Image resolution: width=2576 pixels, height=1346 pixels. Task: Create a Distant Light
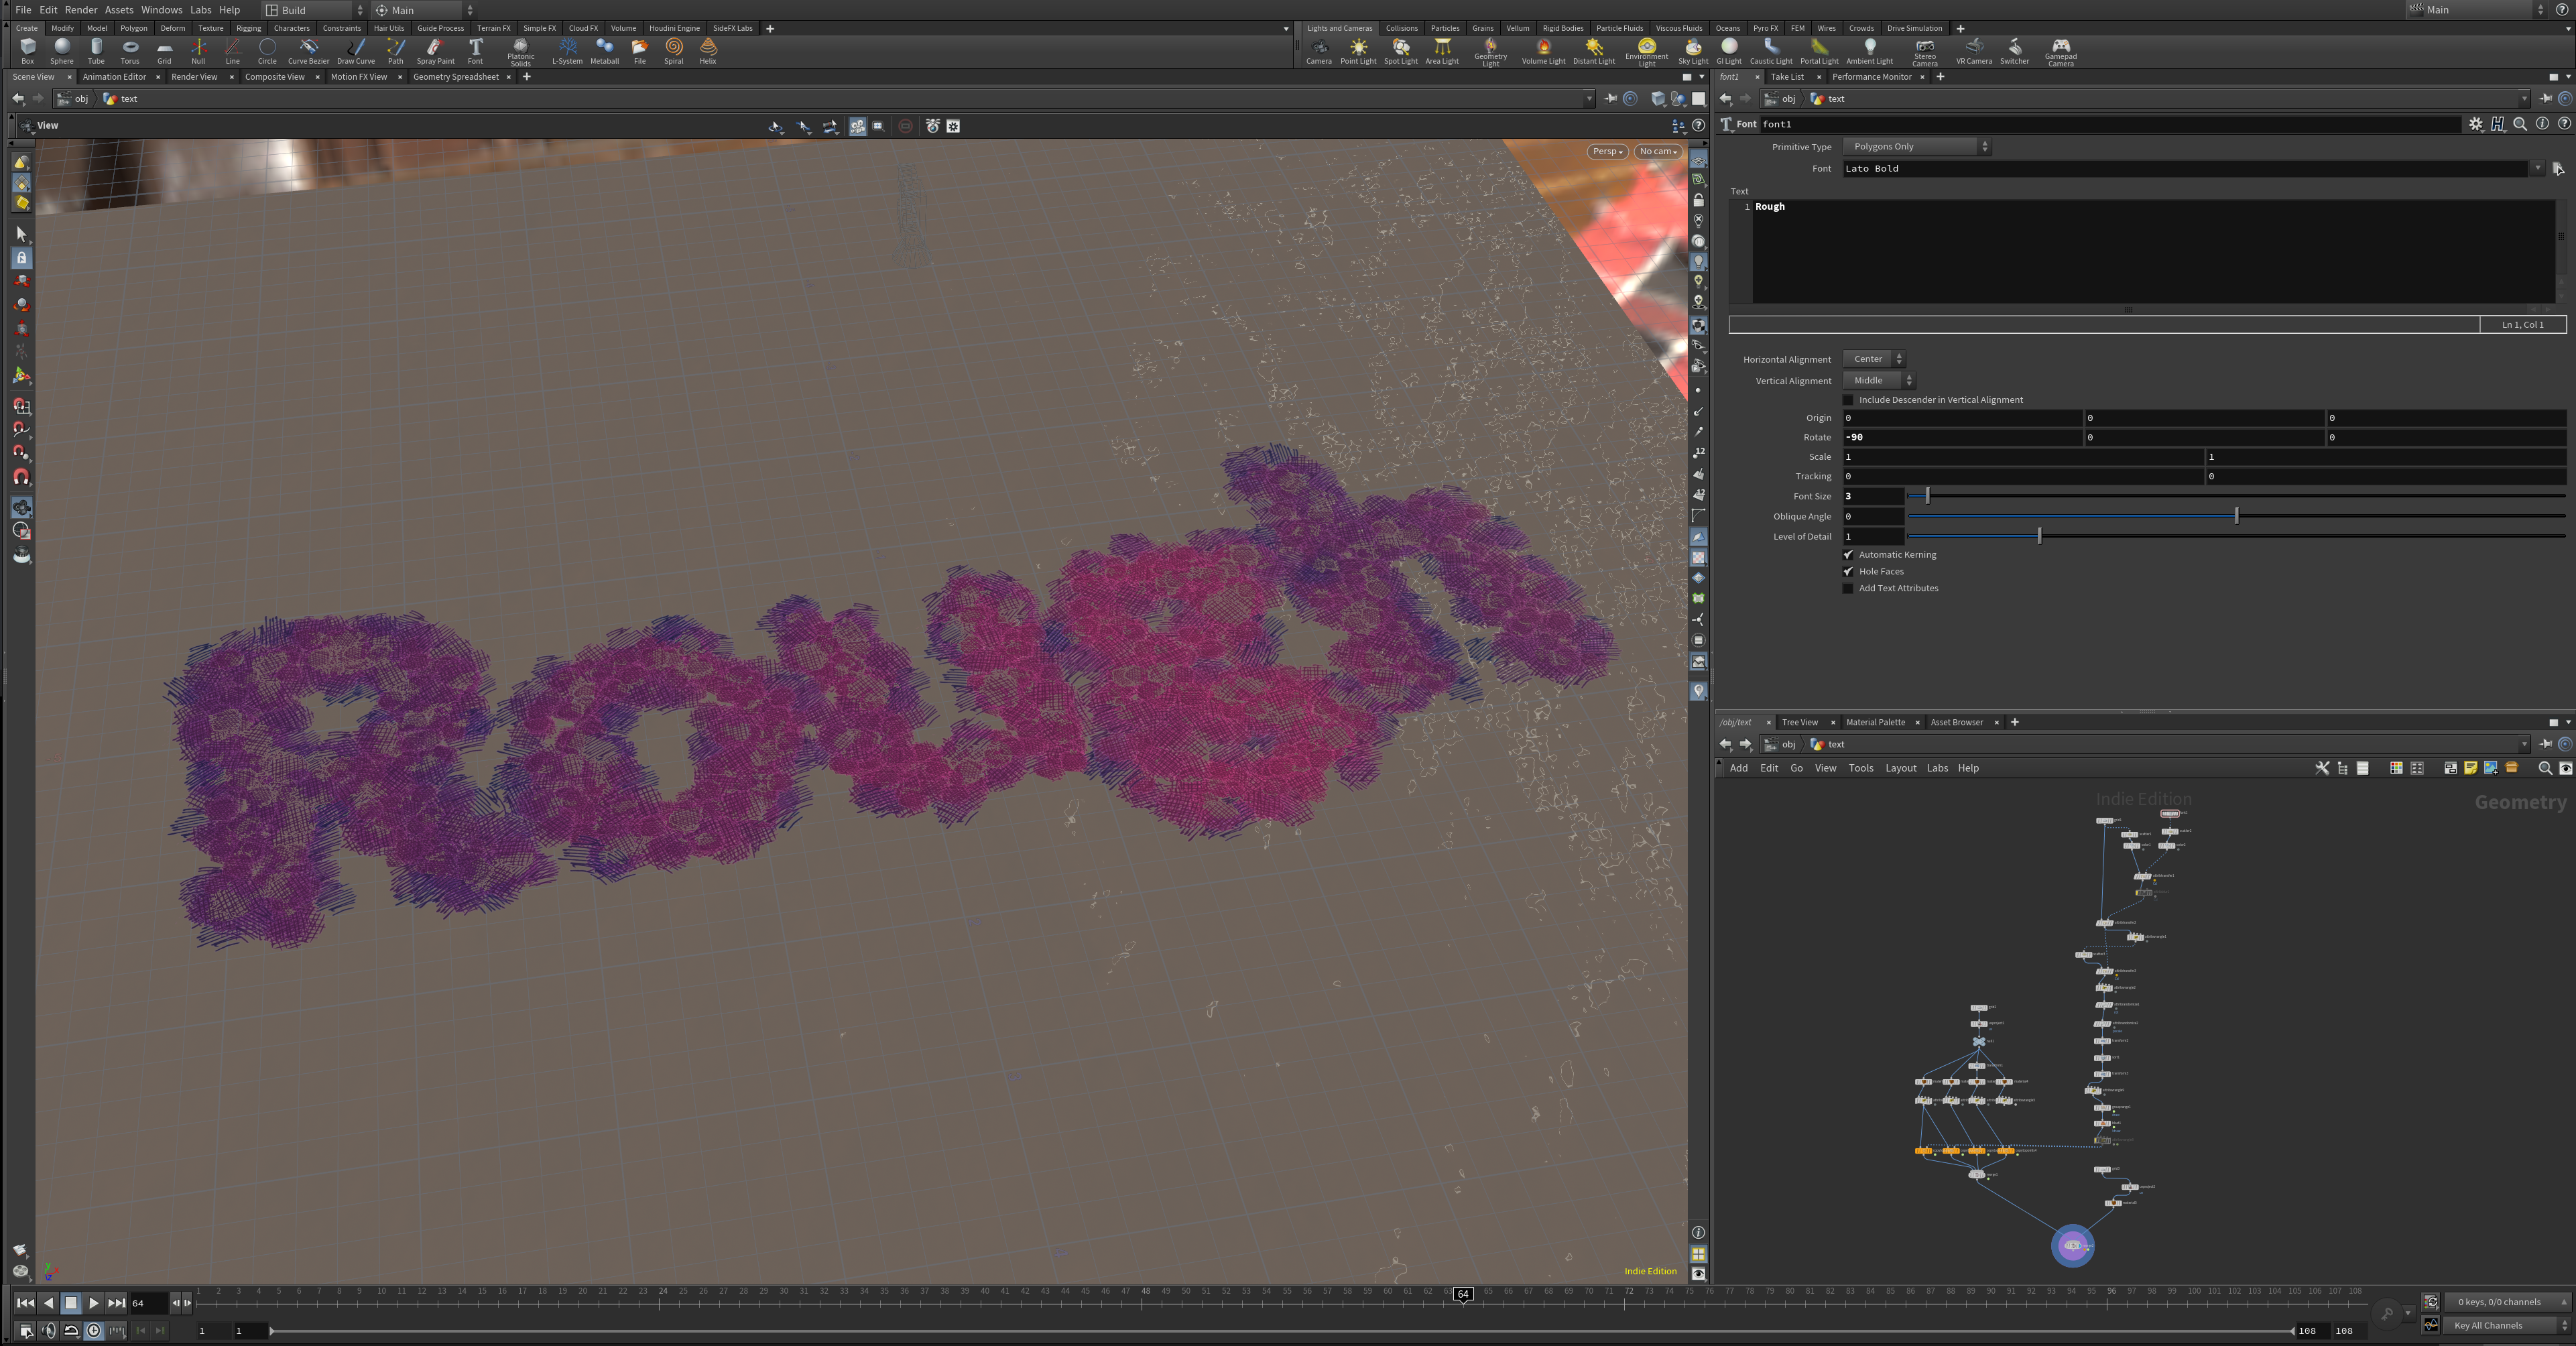[1594, 51]
